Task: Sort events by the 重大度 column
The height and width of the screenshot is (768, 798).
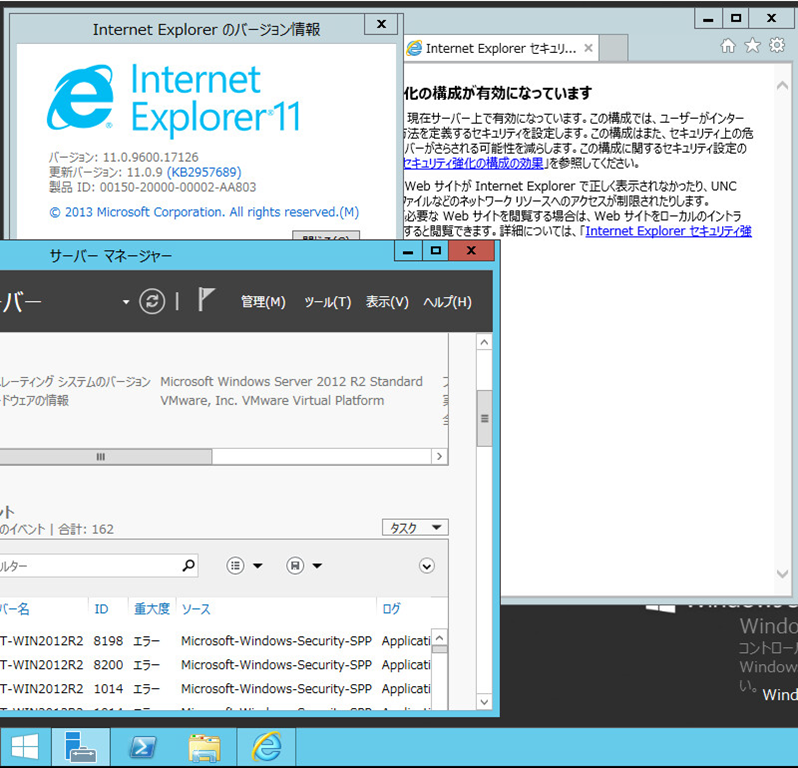Action: (x=152, y=609)
